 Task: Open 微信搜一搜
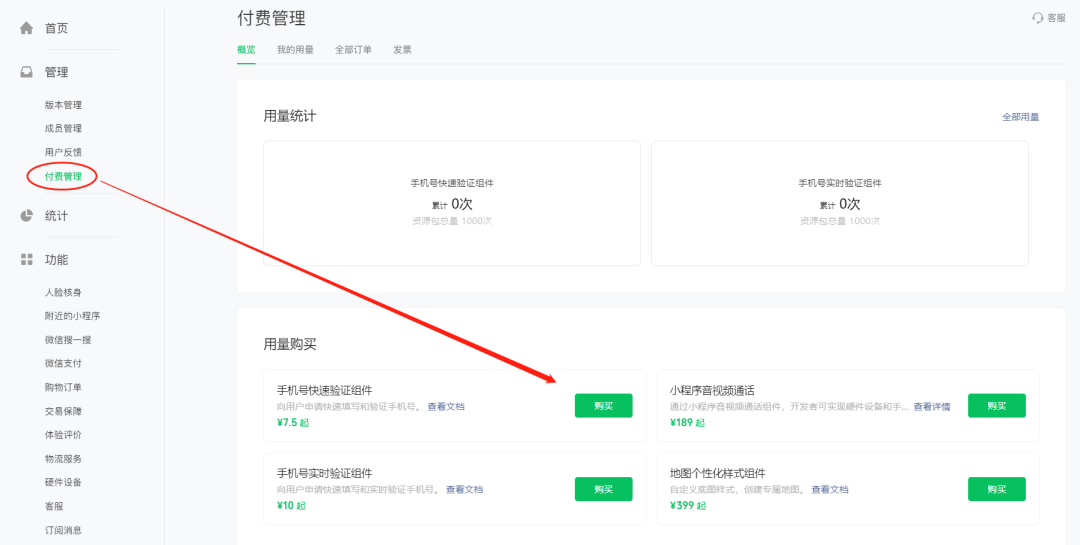68,340
